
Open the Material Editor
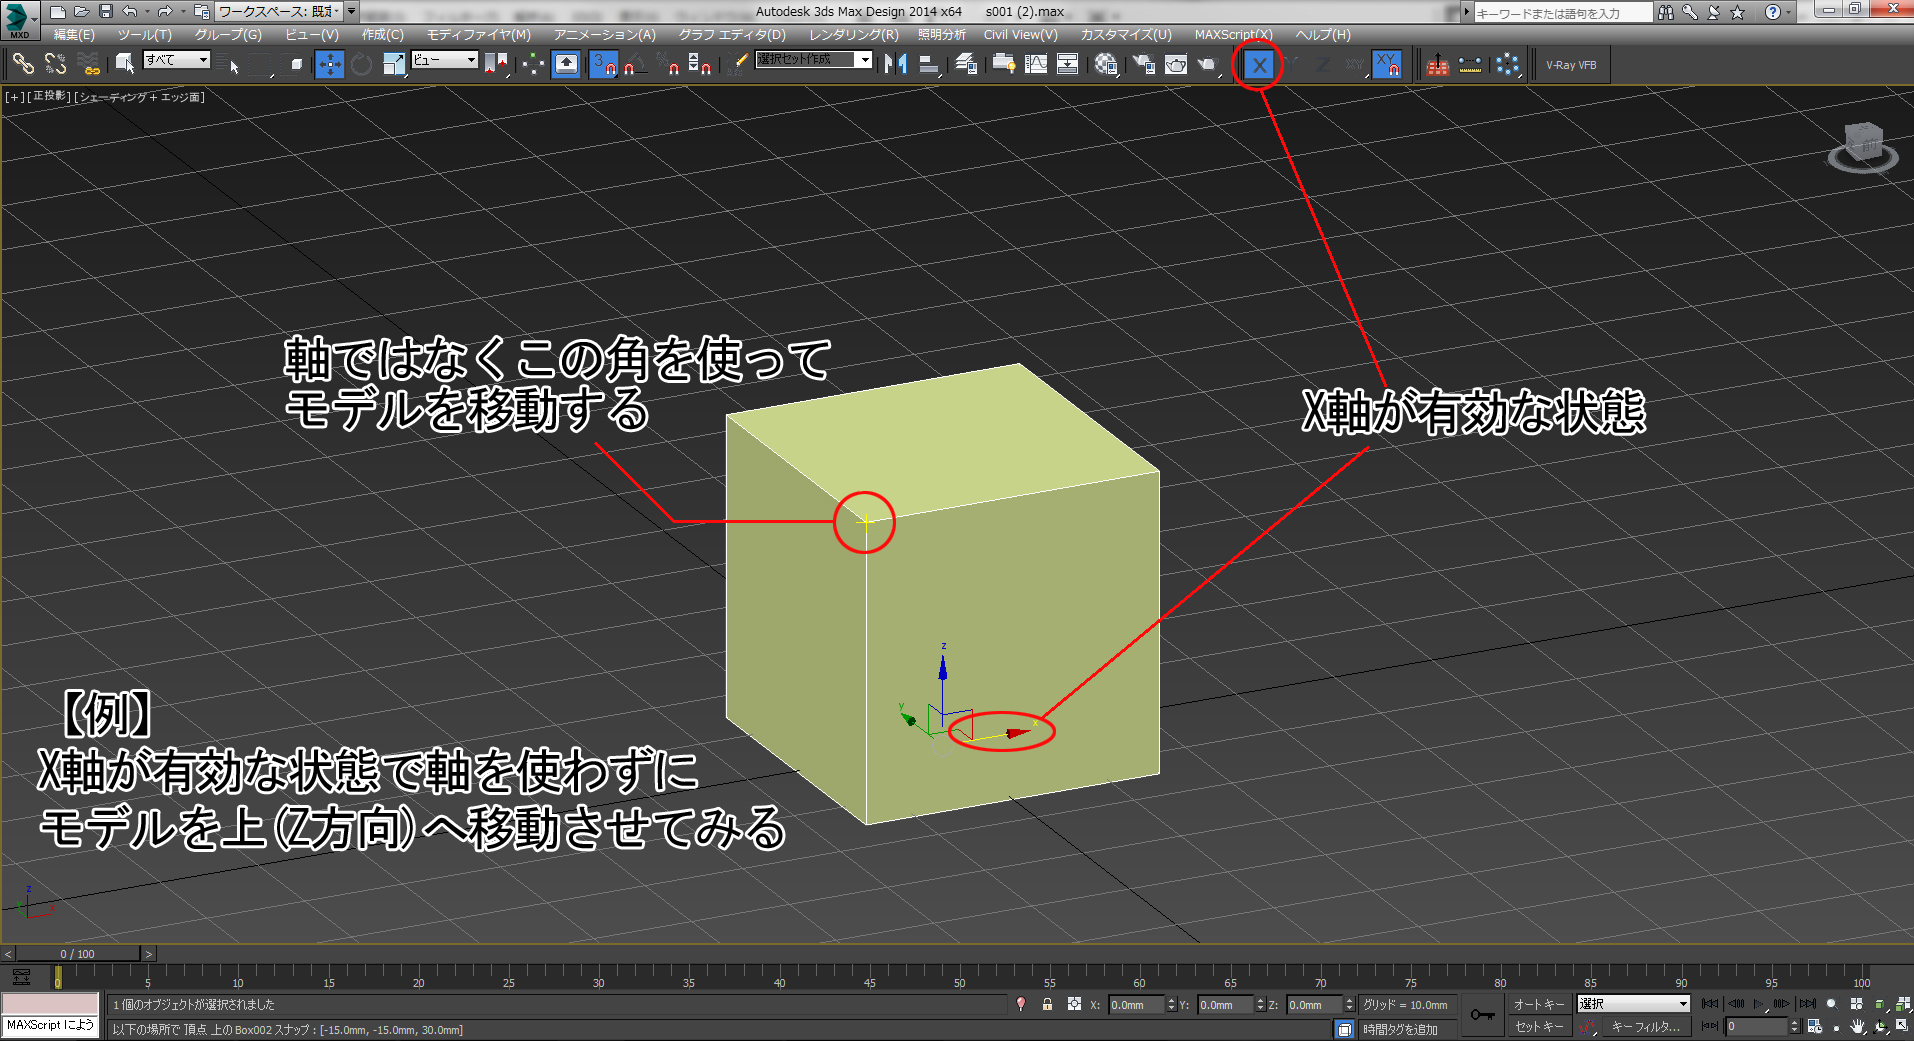click(x=1106, y=65)
